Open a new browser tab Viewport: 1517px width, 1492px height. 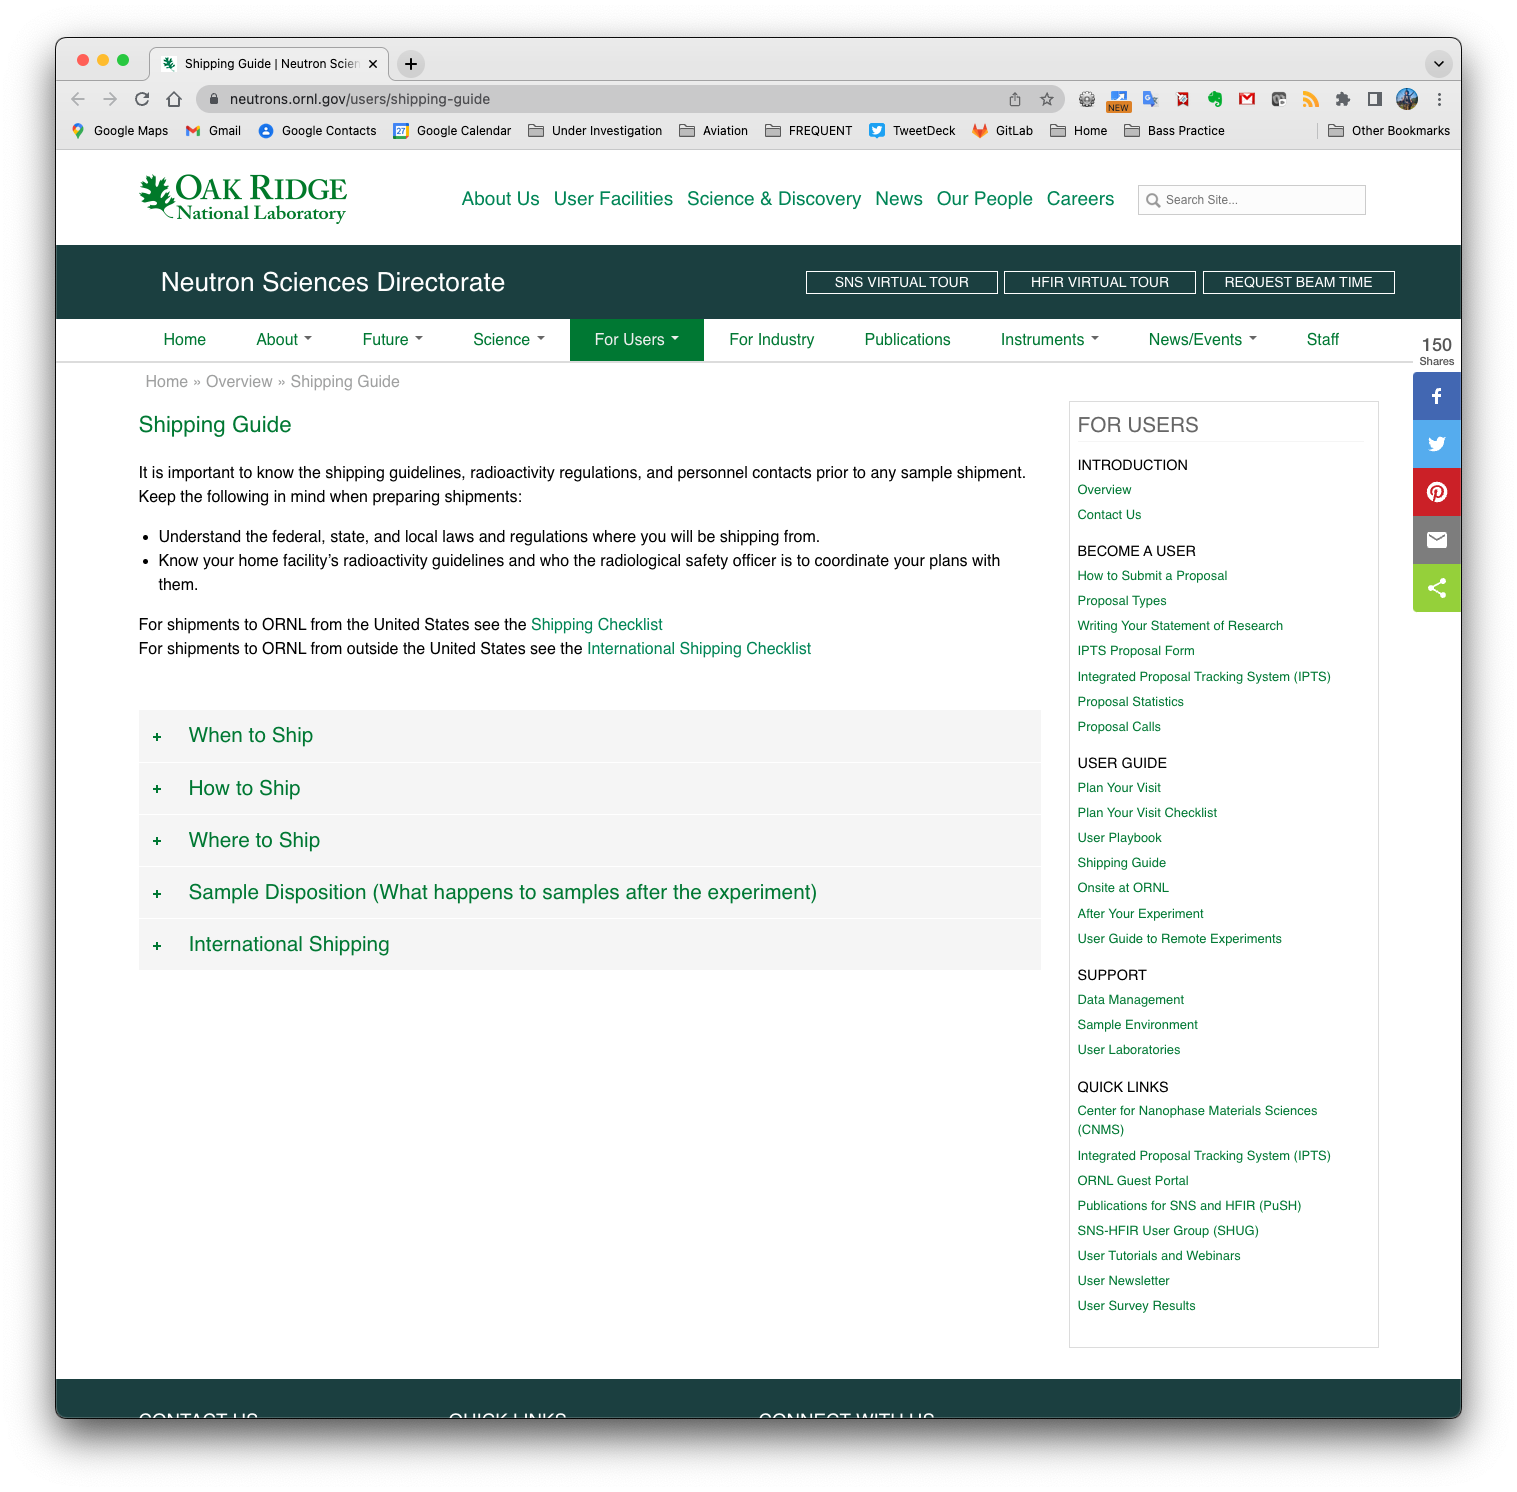(x=410, y=64)
